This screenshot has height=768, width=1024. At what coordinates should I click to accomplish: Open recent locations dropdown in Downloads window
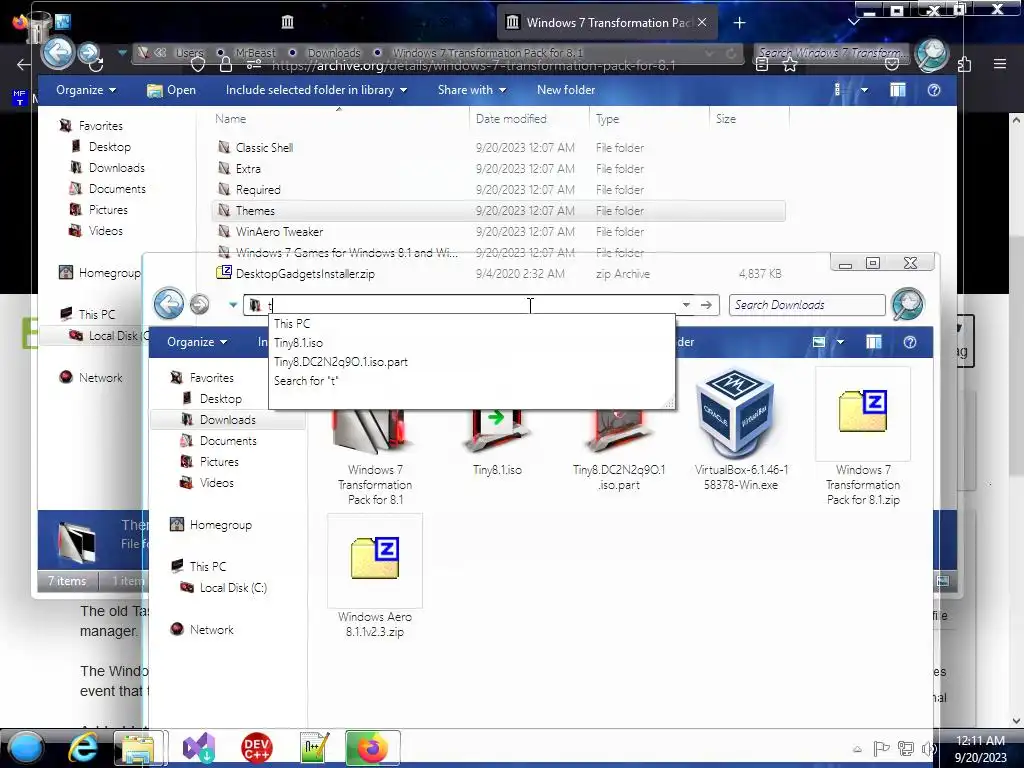click(x=232, y=304)
